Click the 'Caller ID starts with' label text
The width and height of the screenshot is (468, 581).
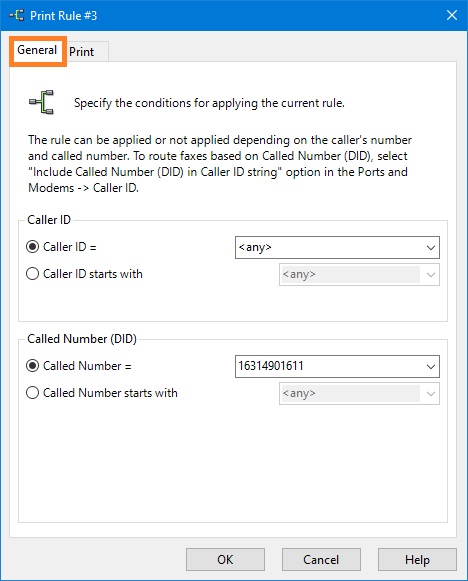(x=93, y=274)
